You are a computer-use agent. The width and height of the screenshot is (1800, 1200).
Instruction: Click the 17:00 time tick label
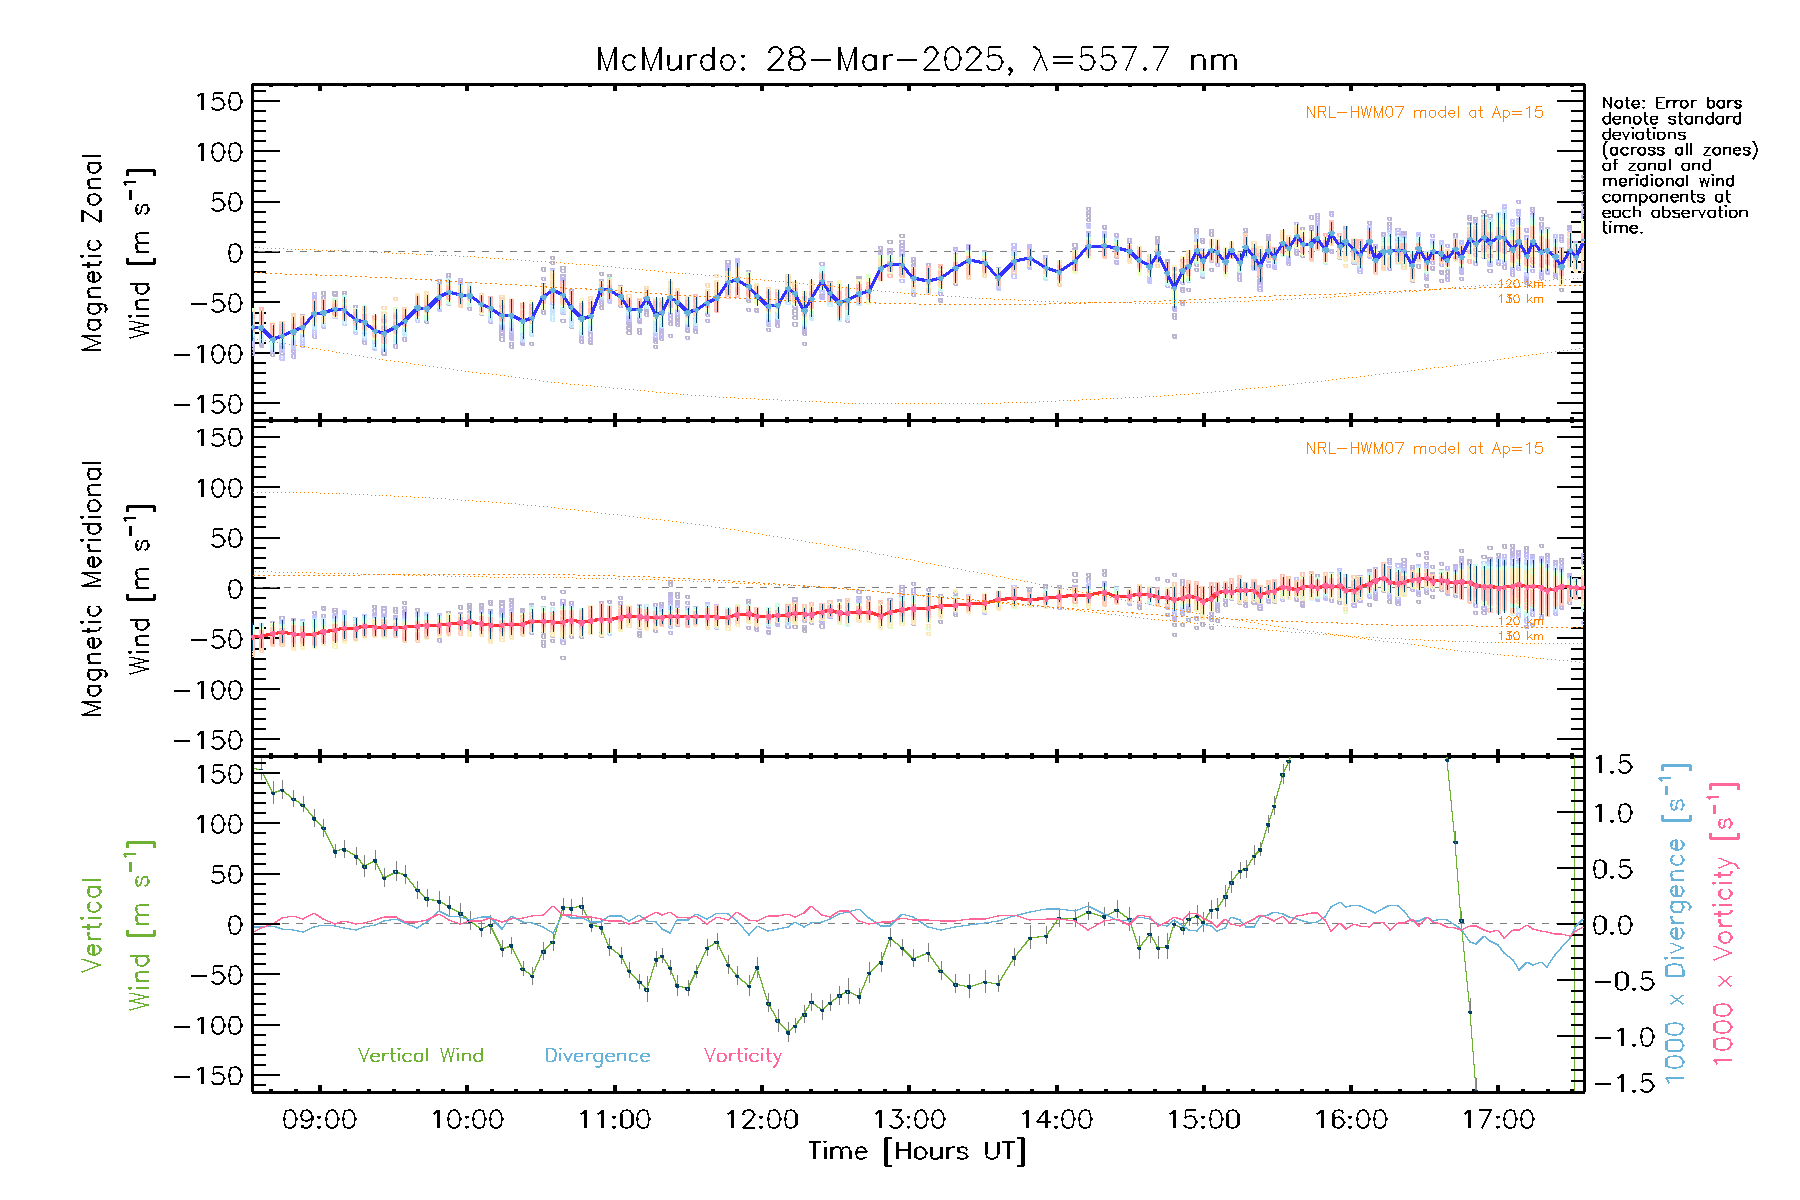(1498, 1119)
